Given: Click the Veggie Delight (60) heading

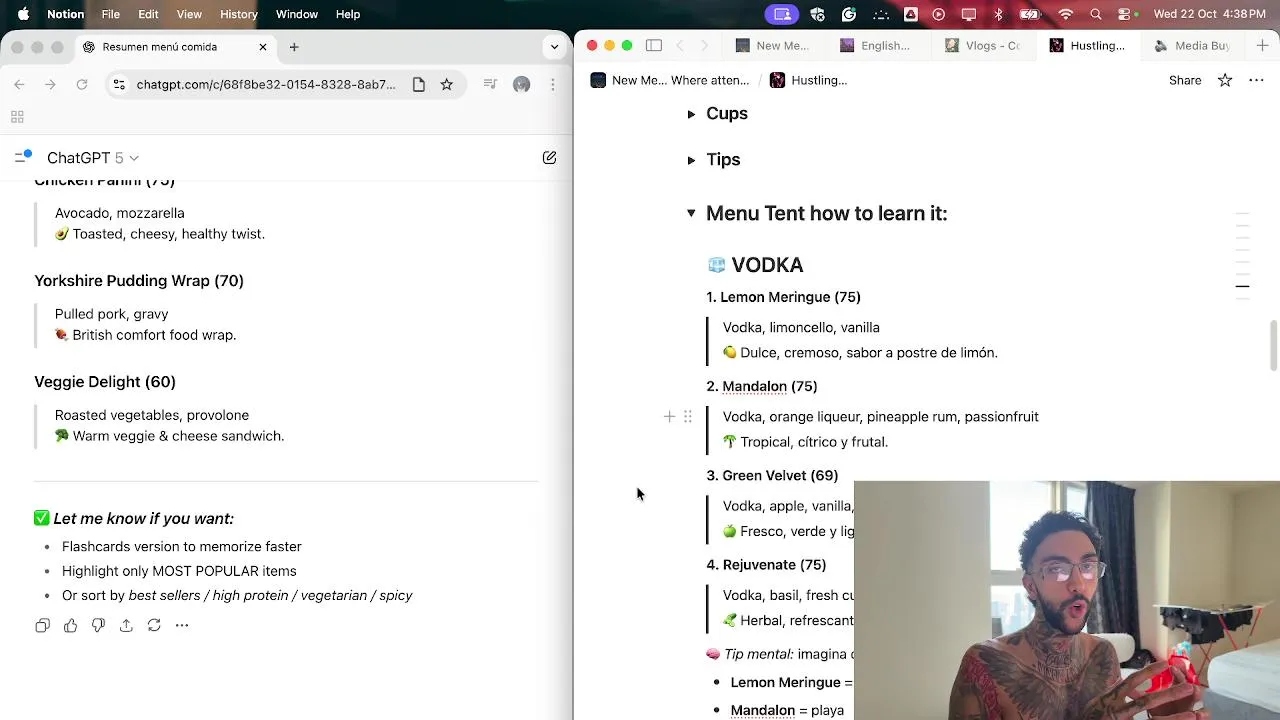Looking at the screenshot, I should (x=105, y=382).
